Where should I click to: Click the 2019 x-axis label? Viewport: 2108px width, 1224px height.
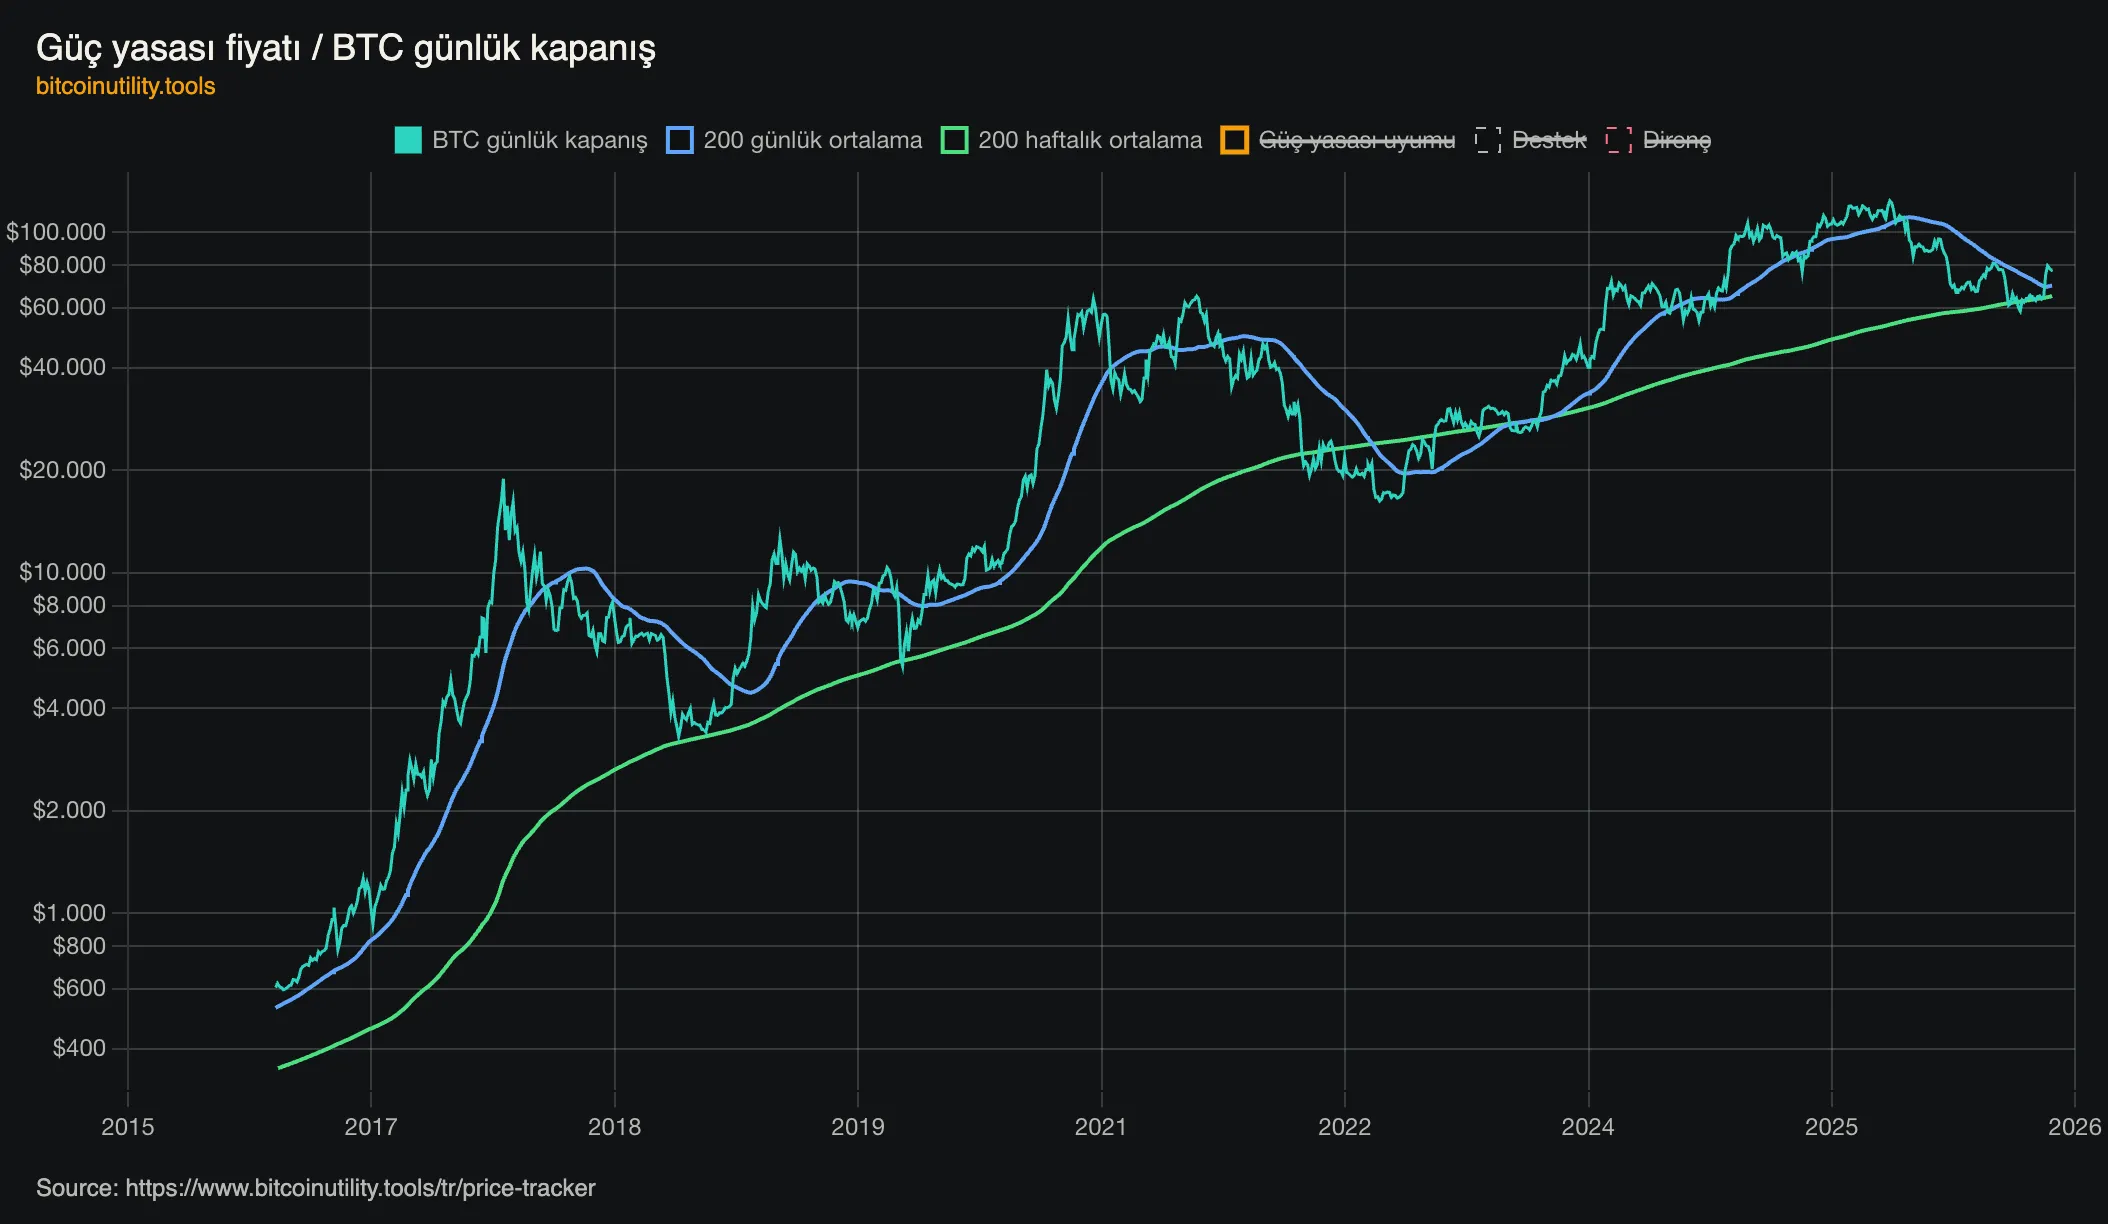pyautogui.click(x=858, y=1127)
